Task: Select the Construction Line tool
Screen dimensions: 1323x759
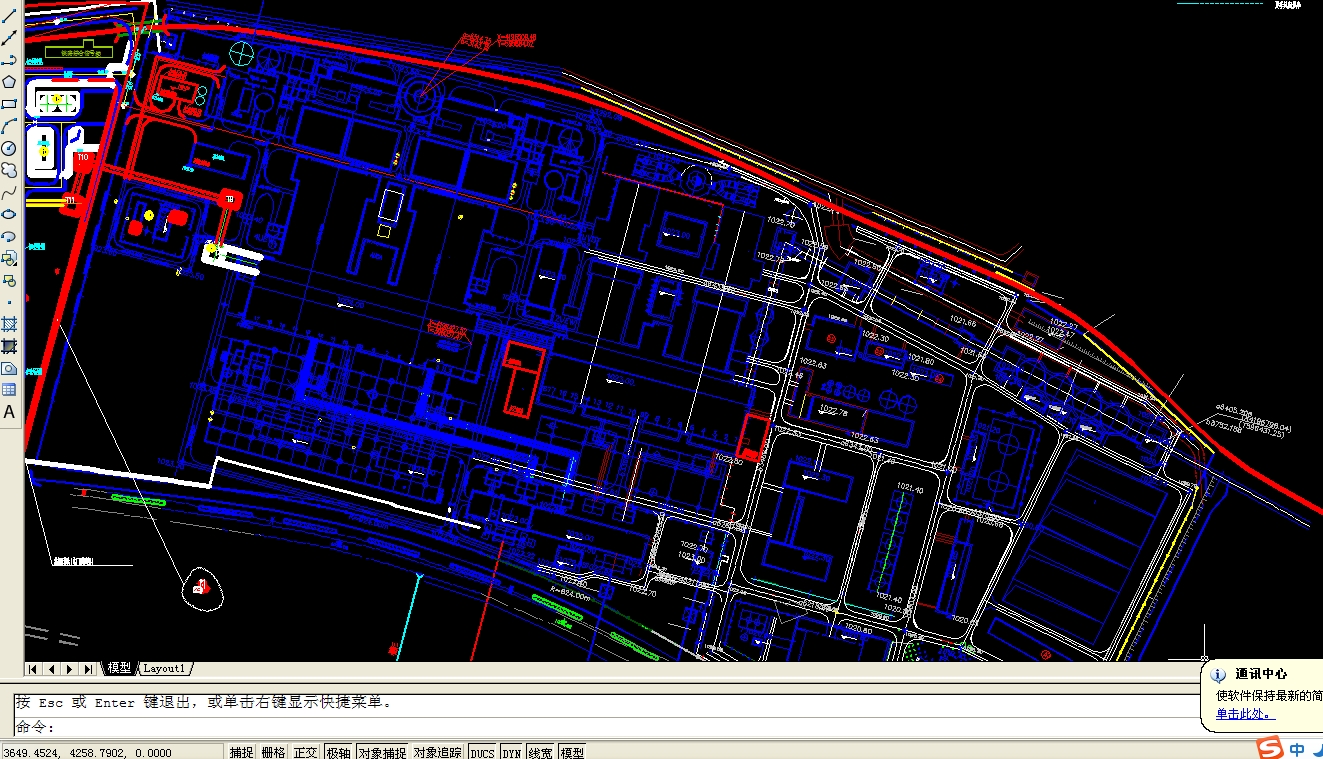Action: (9, 38)
